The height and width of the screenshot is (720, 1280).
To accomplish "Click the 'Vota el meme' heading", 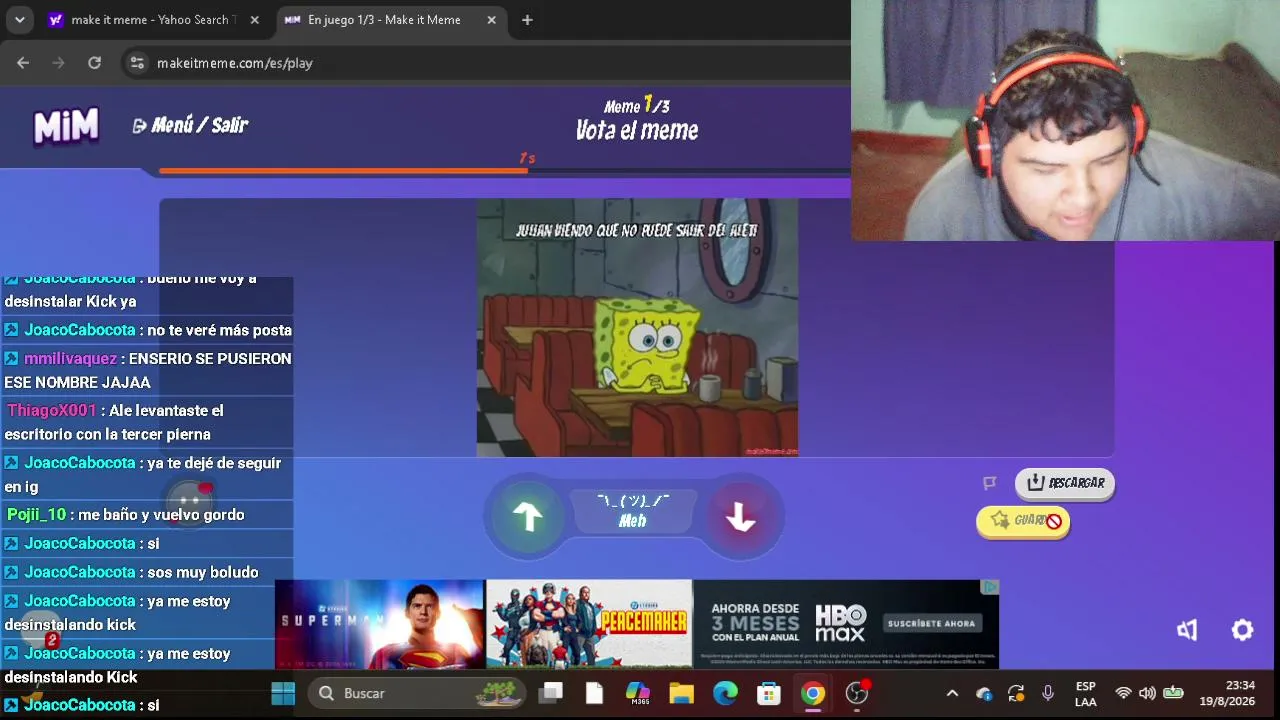I will 637,130.
